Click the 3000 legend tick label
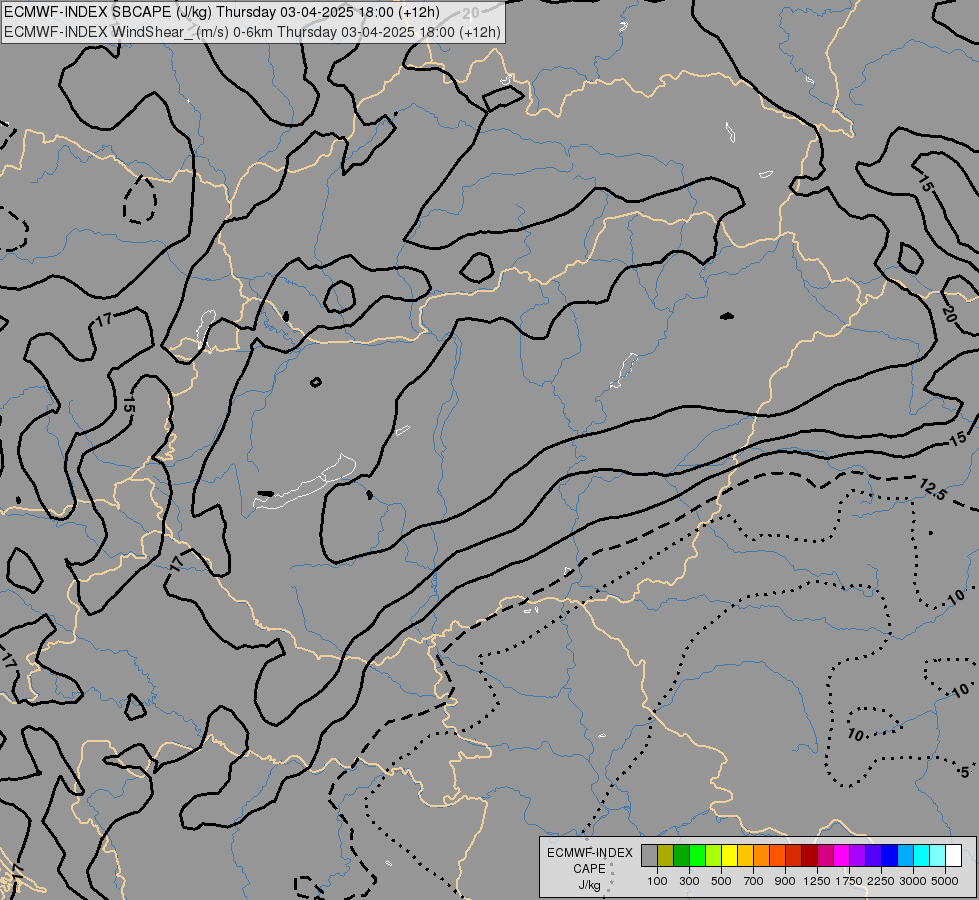 (913, 881)
